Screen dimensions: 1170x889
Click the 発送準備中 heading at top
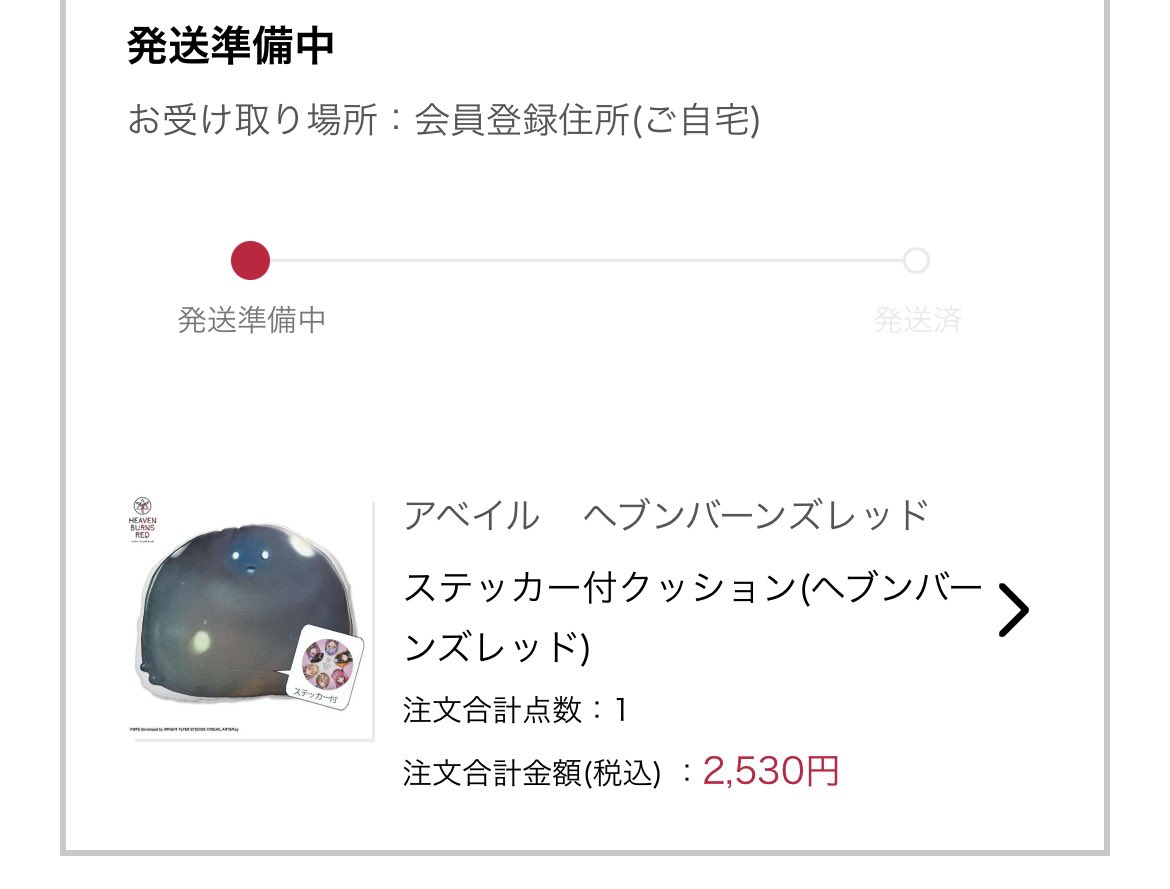click(230, 46)
